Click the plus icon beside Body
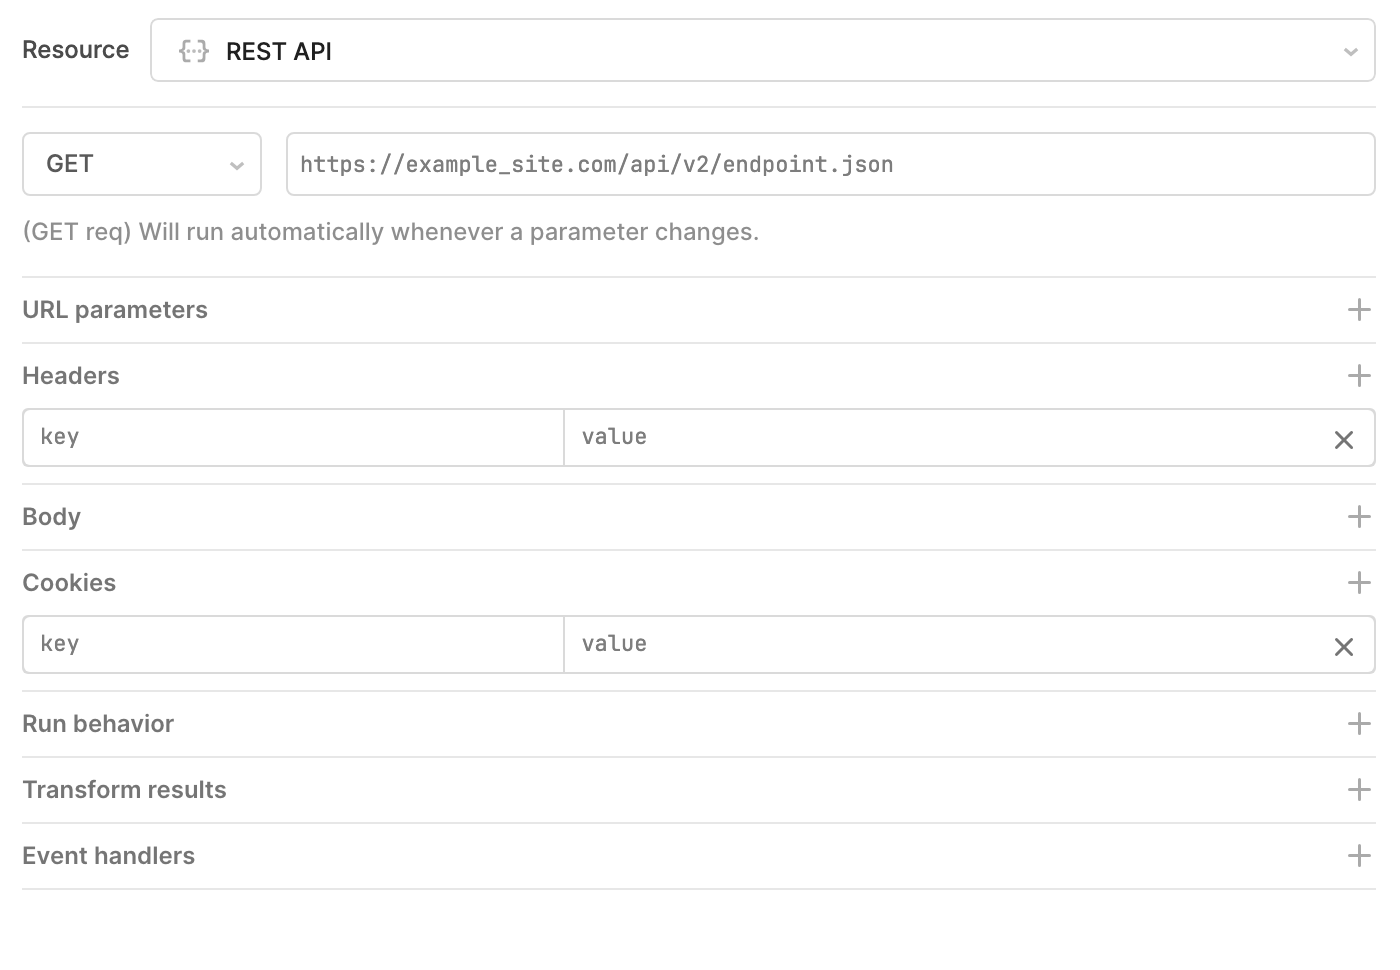This screenshot has width=1400, height=970. (x=1359, y=517)
